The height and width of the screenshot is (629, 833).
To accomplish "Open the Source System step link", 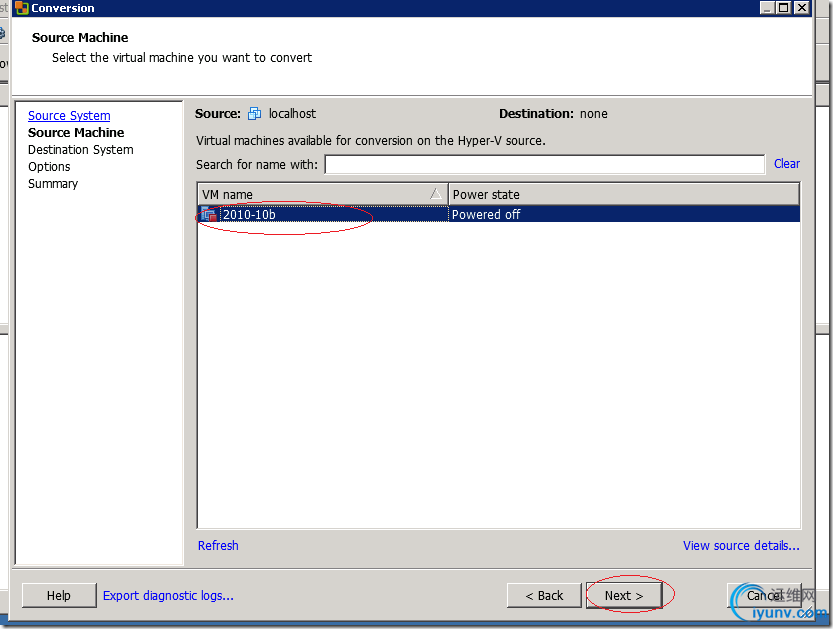I will (x=69, y=115).
